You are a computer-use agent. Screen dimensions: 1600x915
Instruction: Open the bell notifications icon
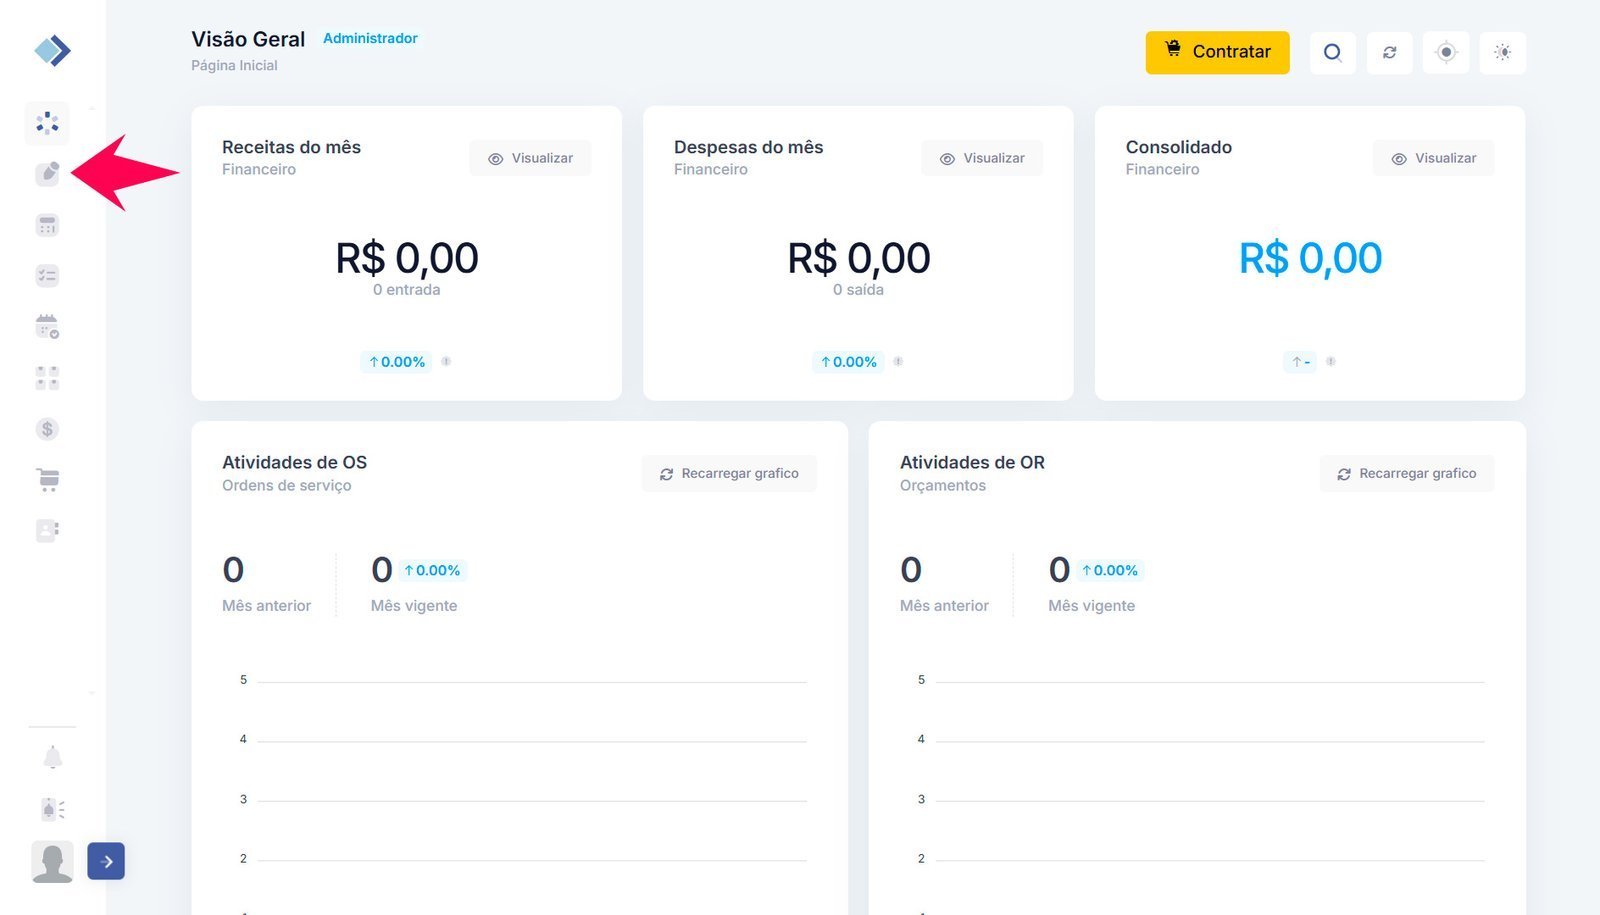[53, 758]
